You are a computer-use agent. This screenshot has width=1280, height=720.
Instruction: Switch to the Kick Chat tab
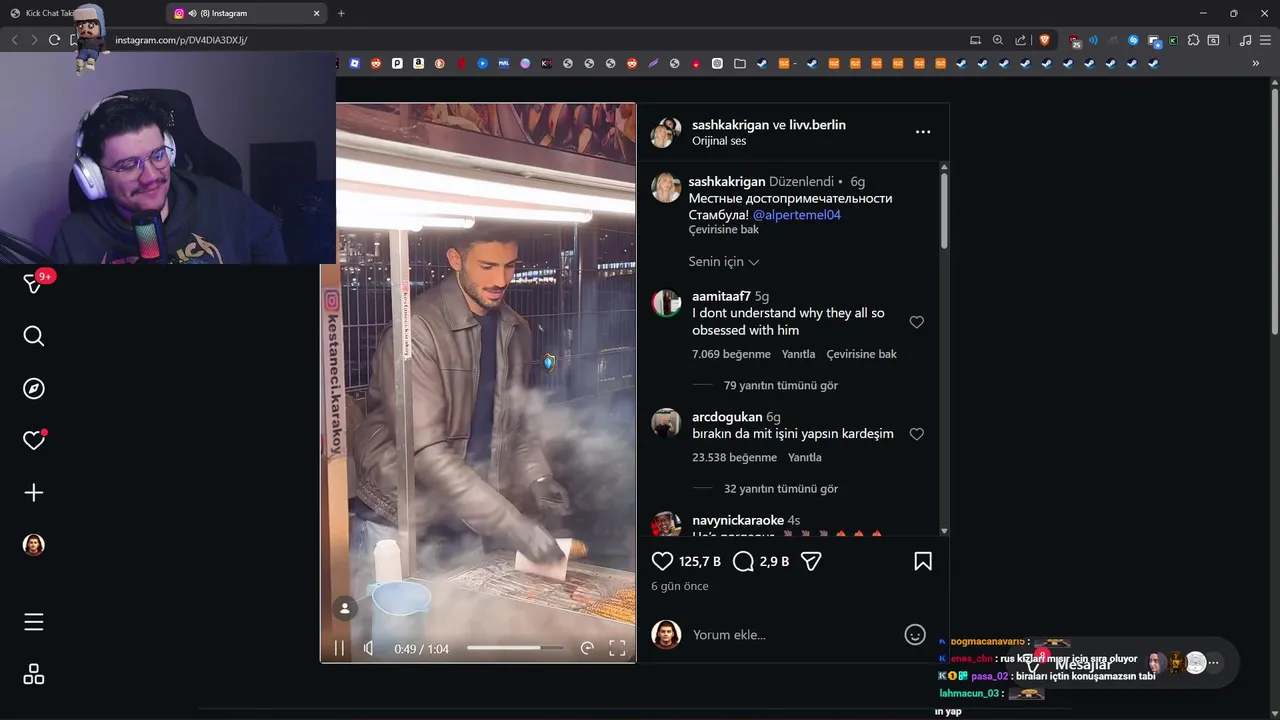pyautogui.click(x=48, y=13)
